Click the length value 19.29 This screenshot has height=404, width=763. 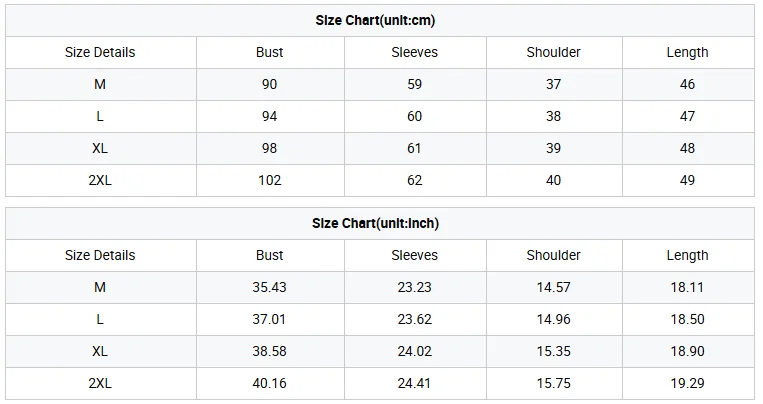pos(687,383)
